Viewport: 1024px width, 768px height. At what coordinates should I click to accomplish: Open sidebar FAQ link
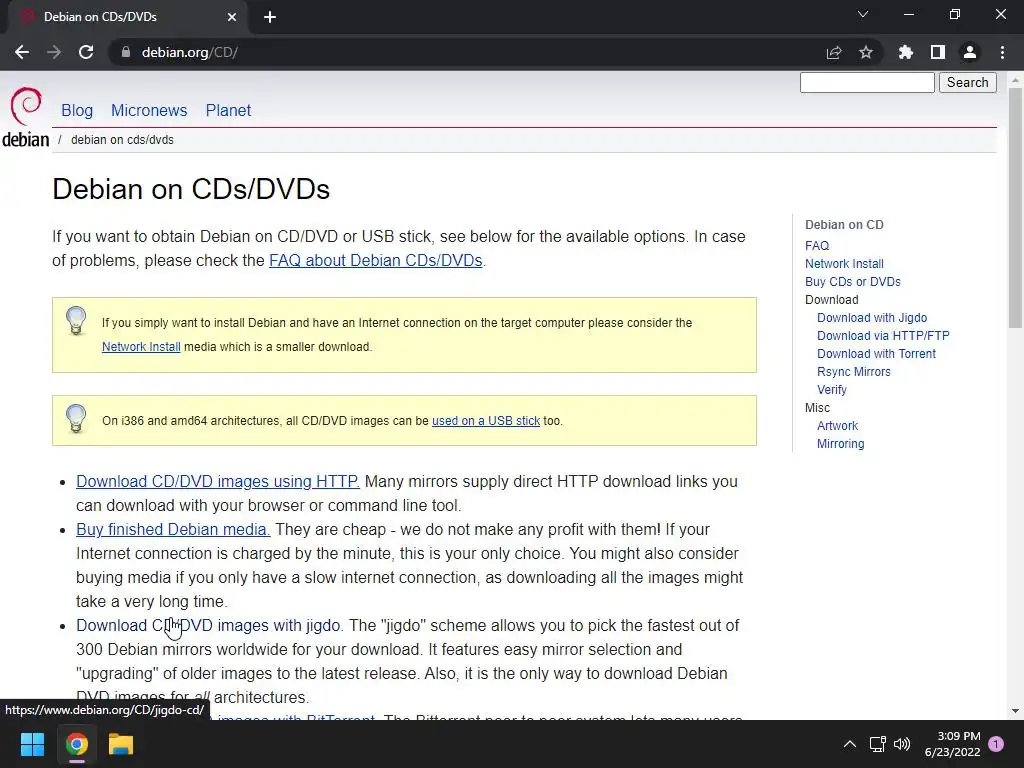coord(817,246)
